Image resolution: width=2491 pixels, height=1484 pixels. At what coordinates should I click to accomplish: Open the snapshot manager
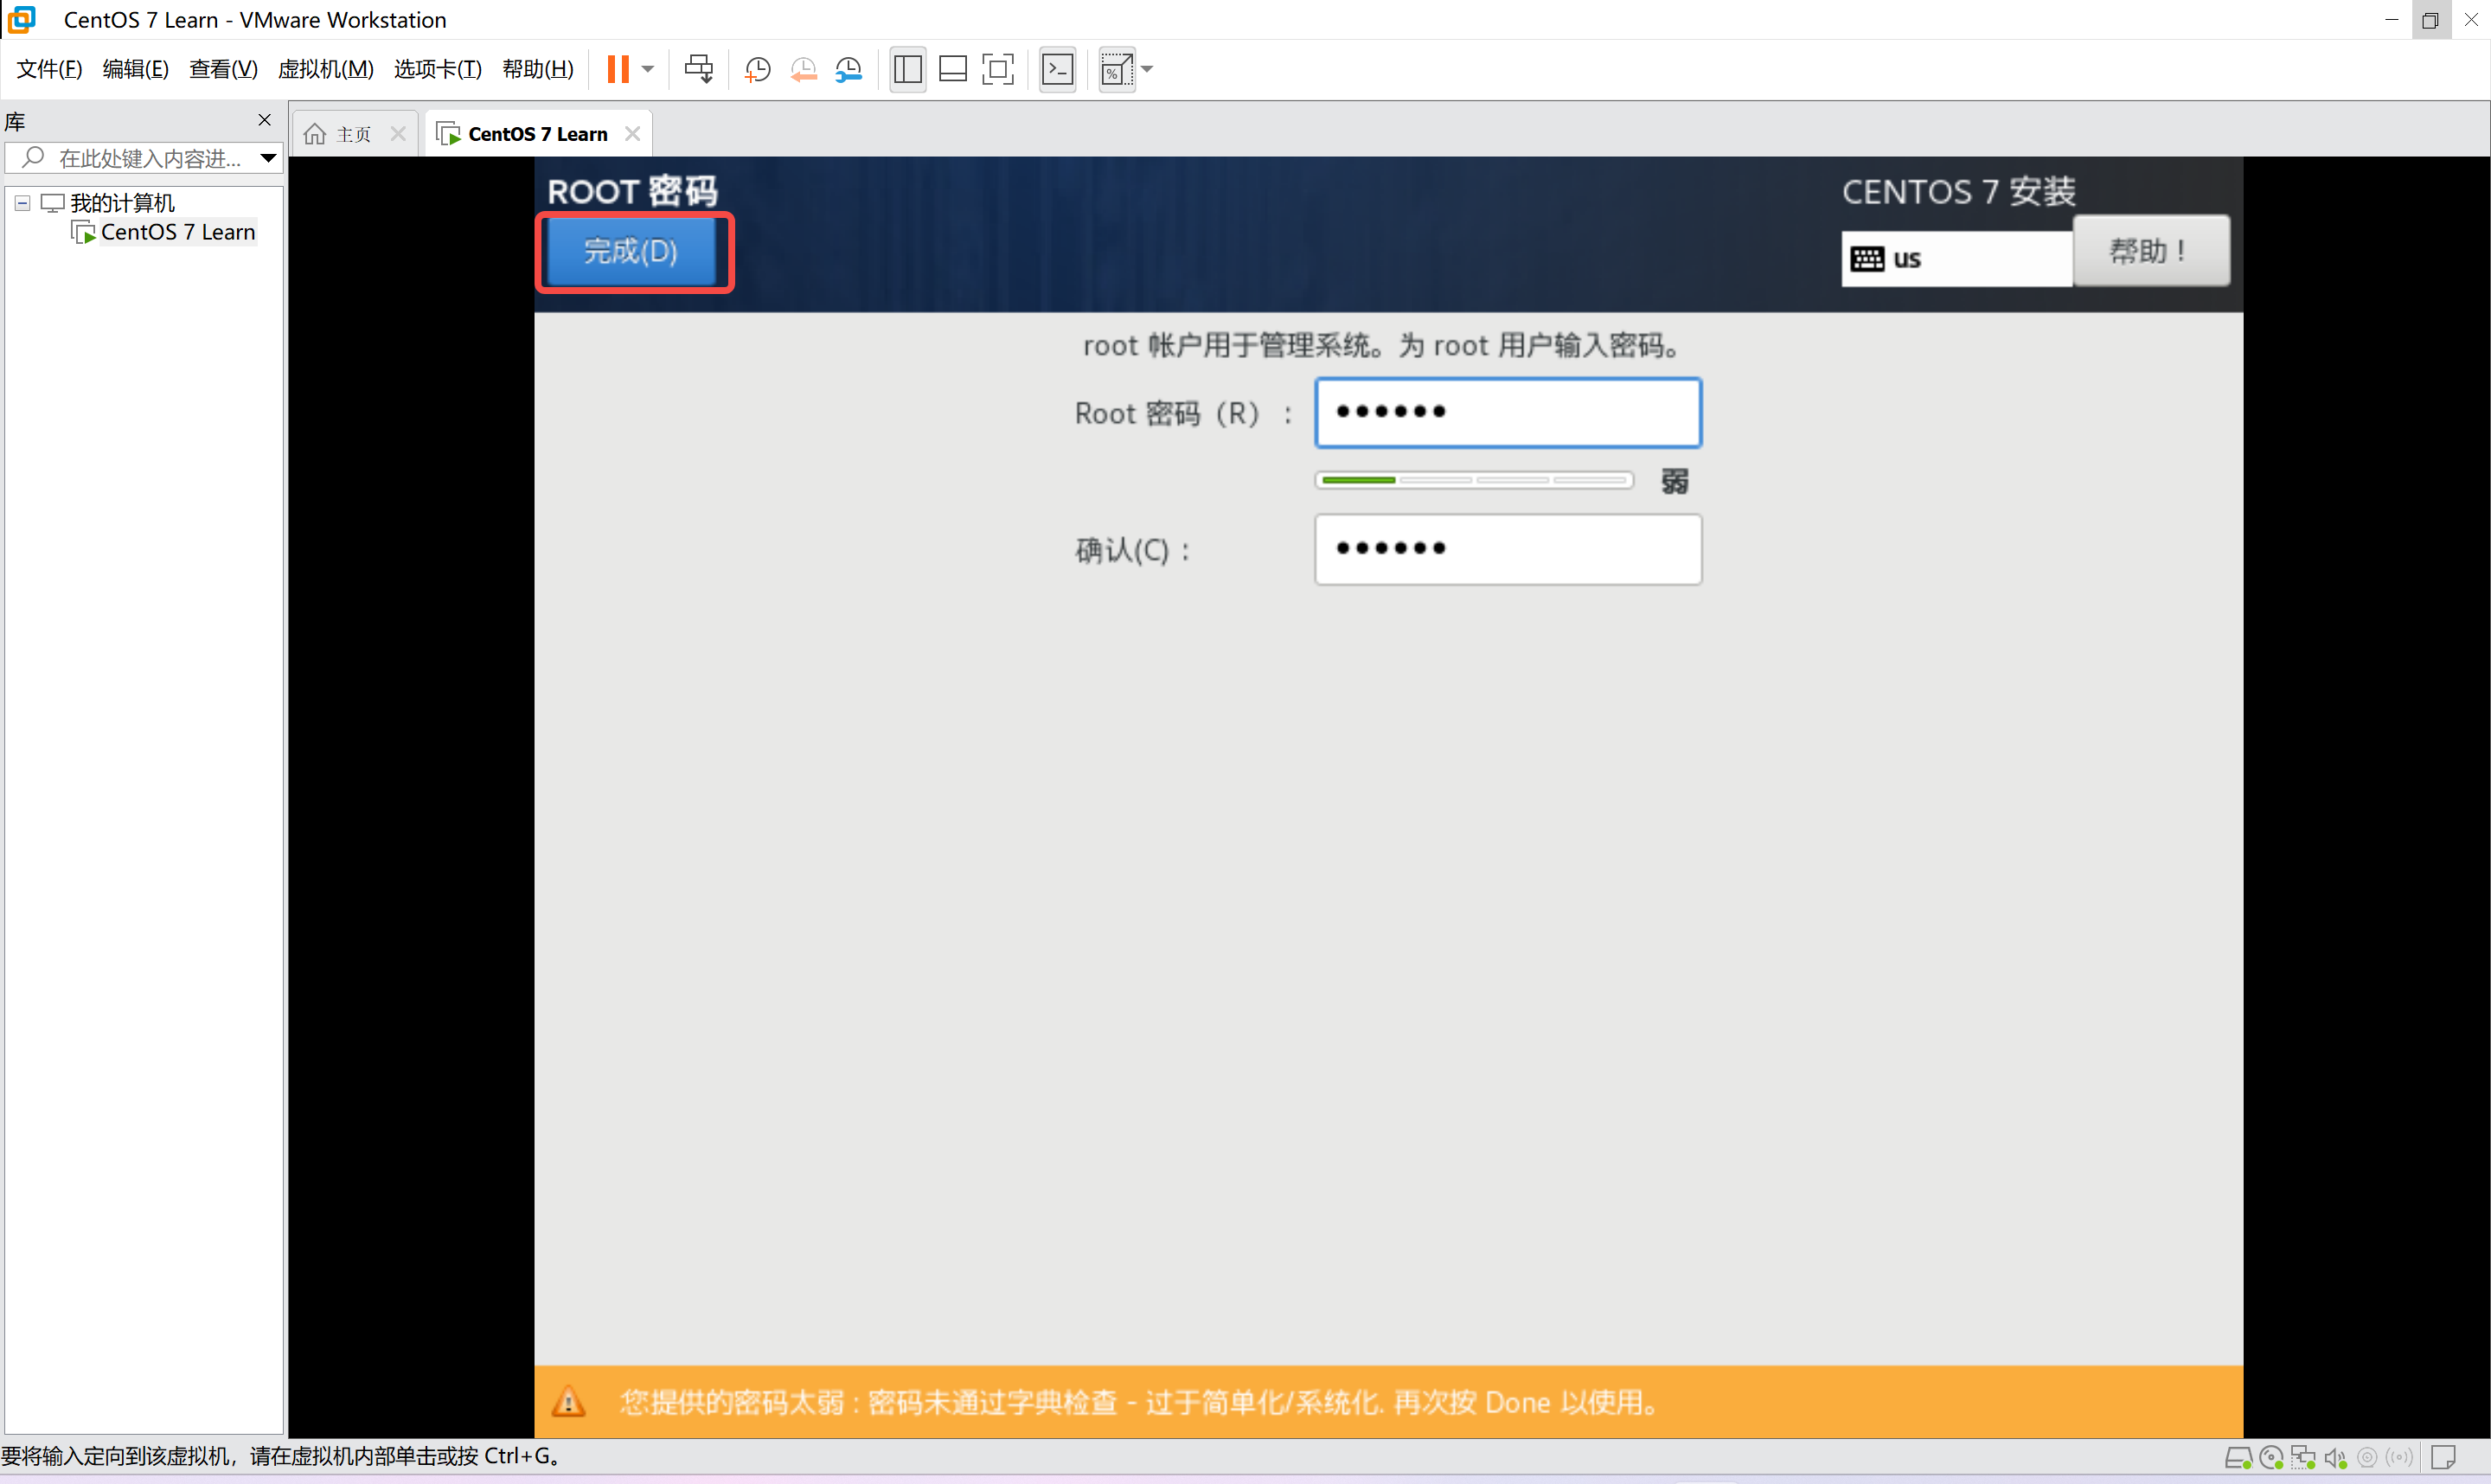coord(848,69)
